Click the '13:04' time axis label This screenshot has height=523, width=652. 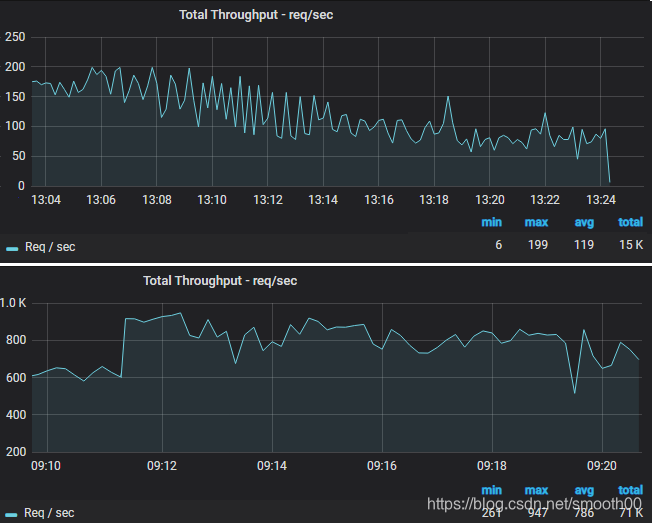[x=46, y=200]
